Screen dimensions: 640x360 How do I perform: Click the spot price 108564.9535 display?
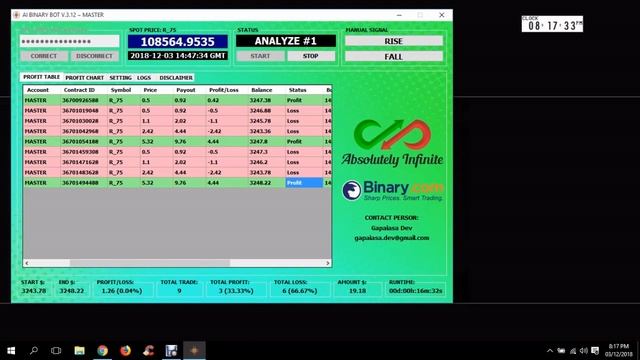tap(178, 42)
